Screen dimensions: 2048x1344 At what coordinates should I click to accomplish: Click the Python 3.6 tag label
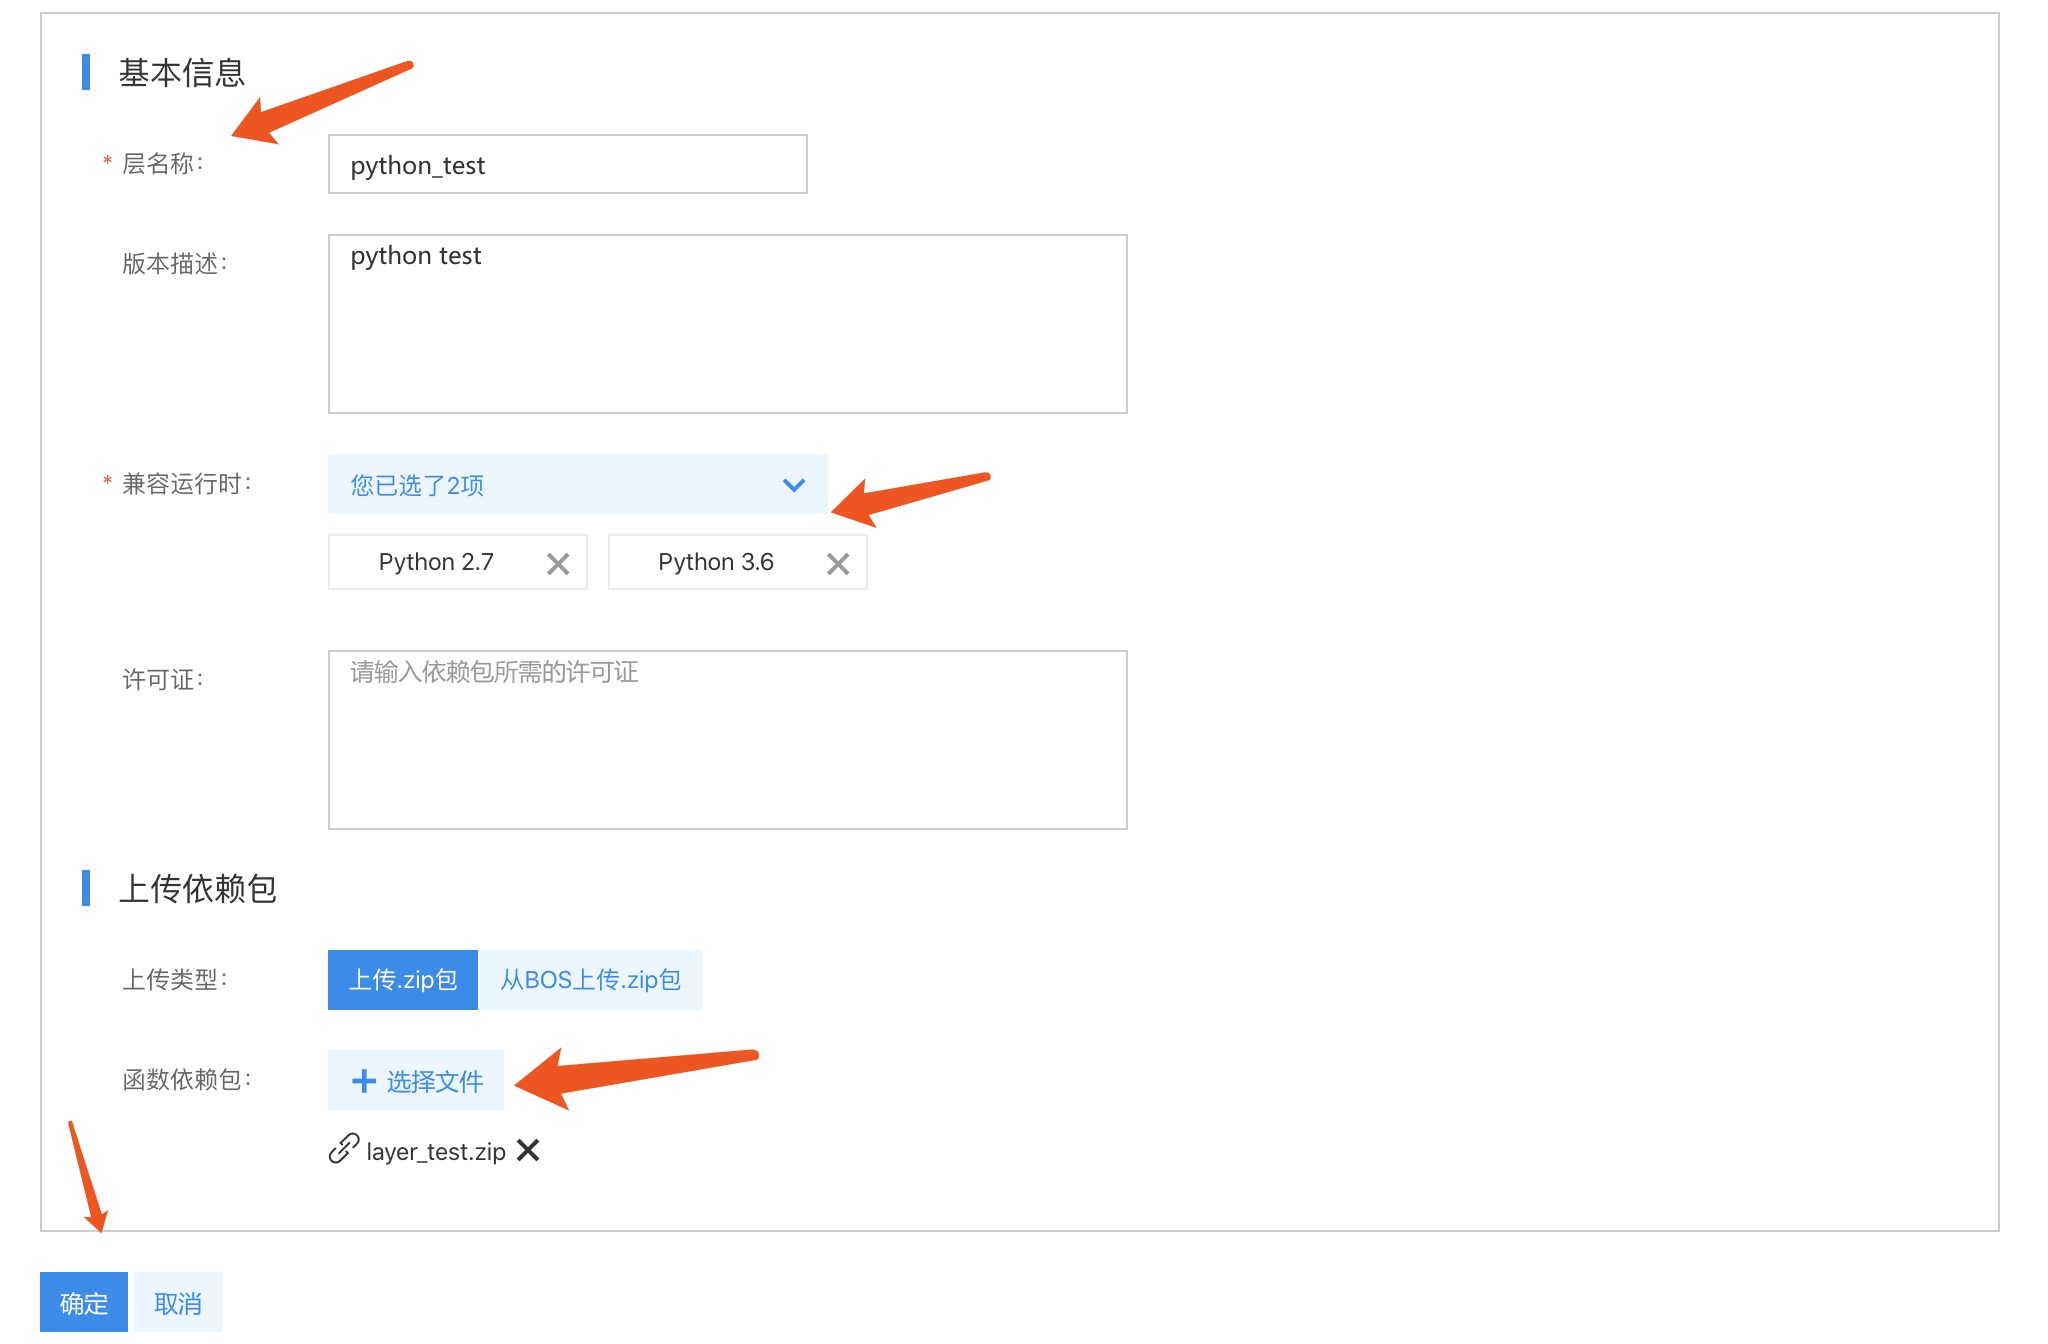click(716, 562)
